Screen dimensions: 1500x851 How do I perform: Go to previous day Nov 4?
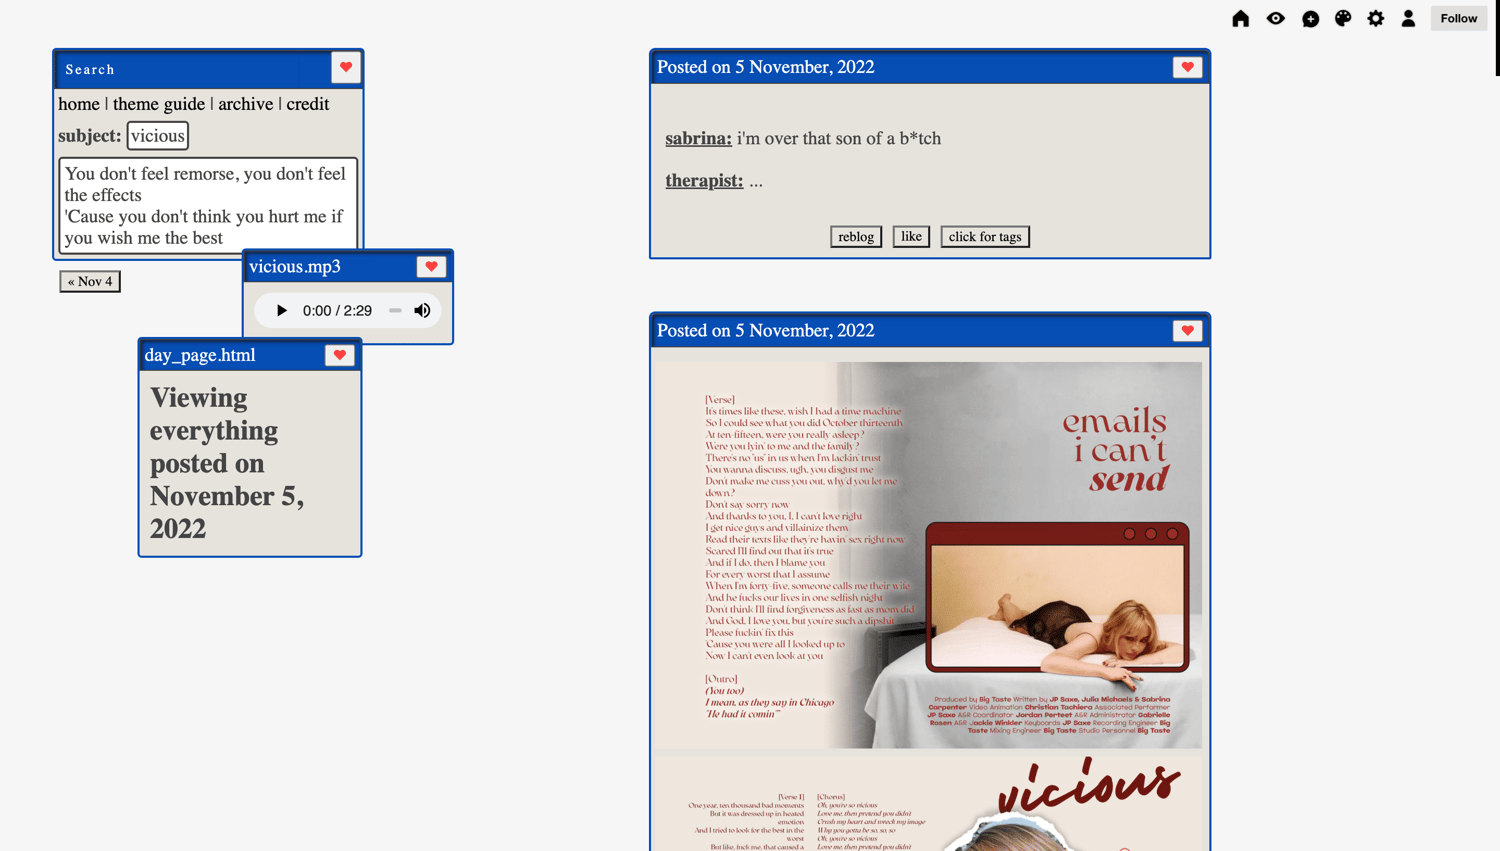click(x=90, y=282)
